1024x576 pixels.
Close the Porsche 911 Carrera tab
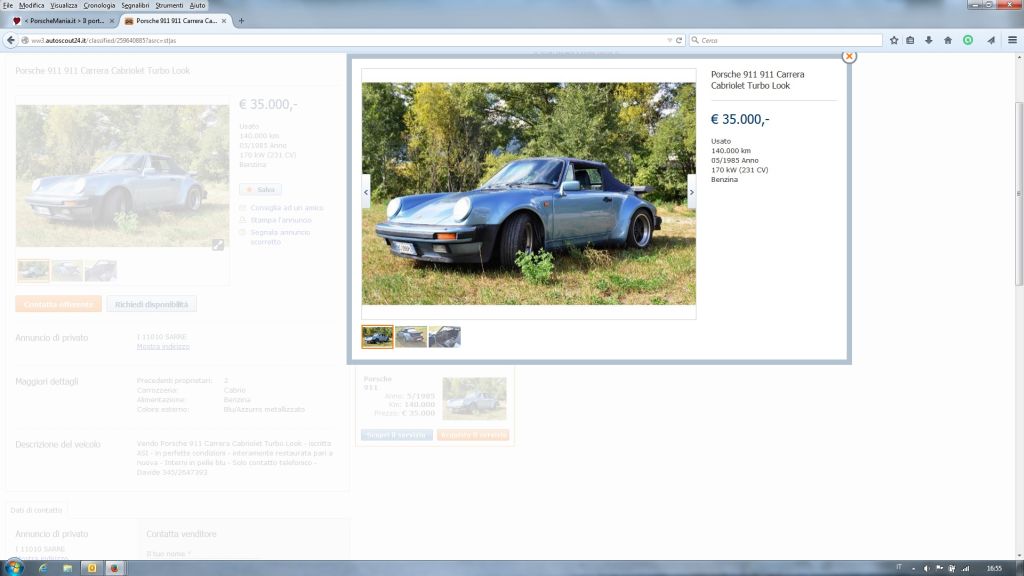(x=224, y=21)
